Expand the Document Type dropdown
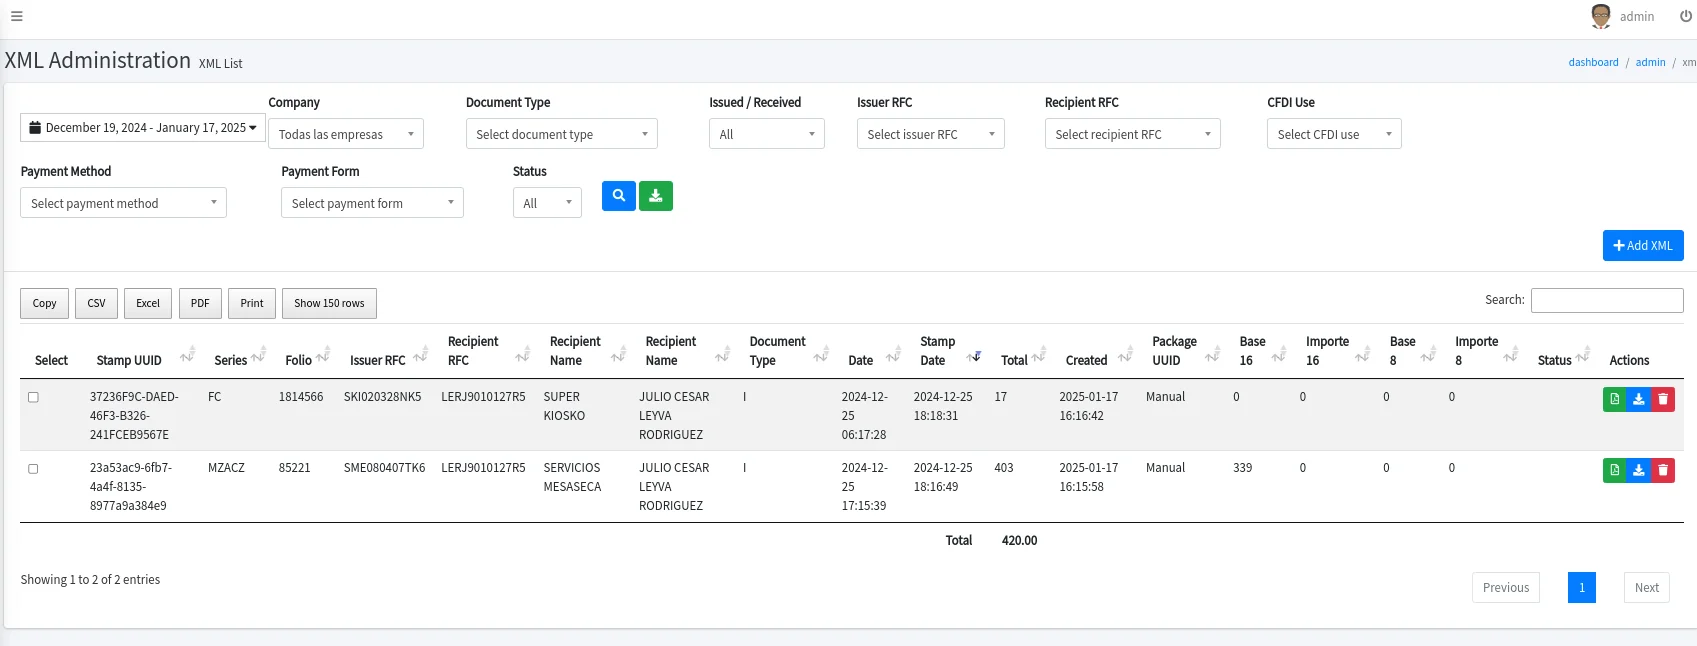 click(x=561, y=134)
